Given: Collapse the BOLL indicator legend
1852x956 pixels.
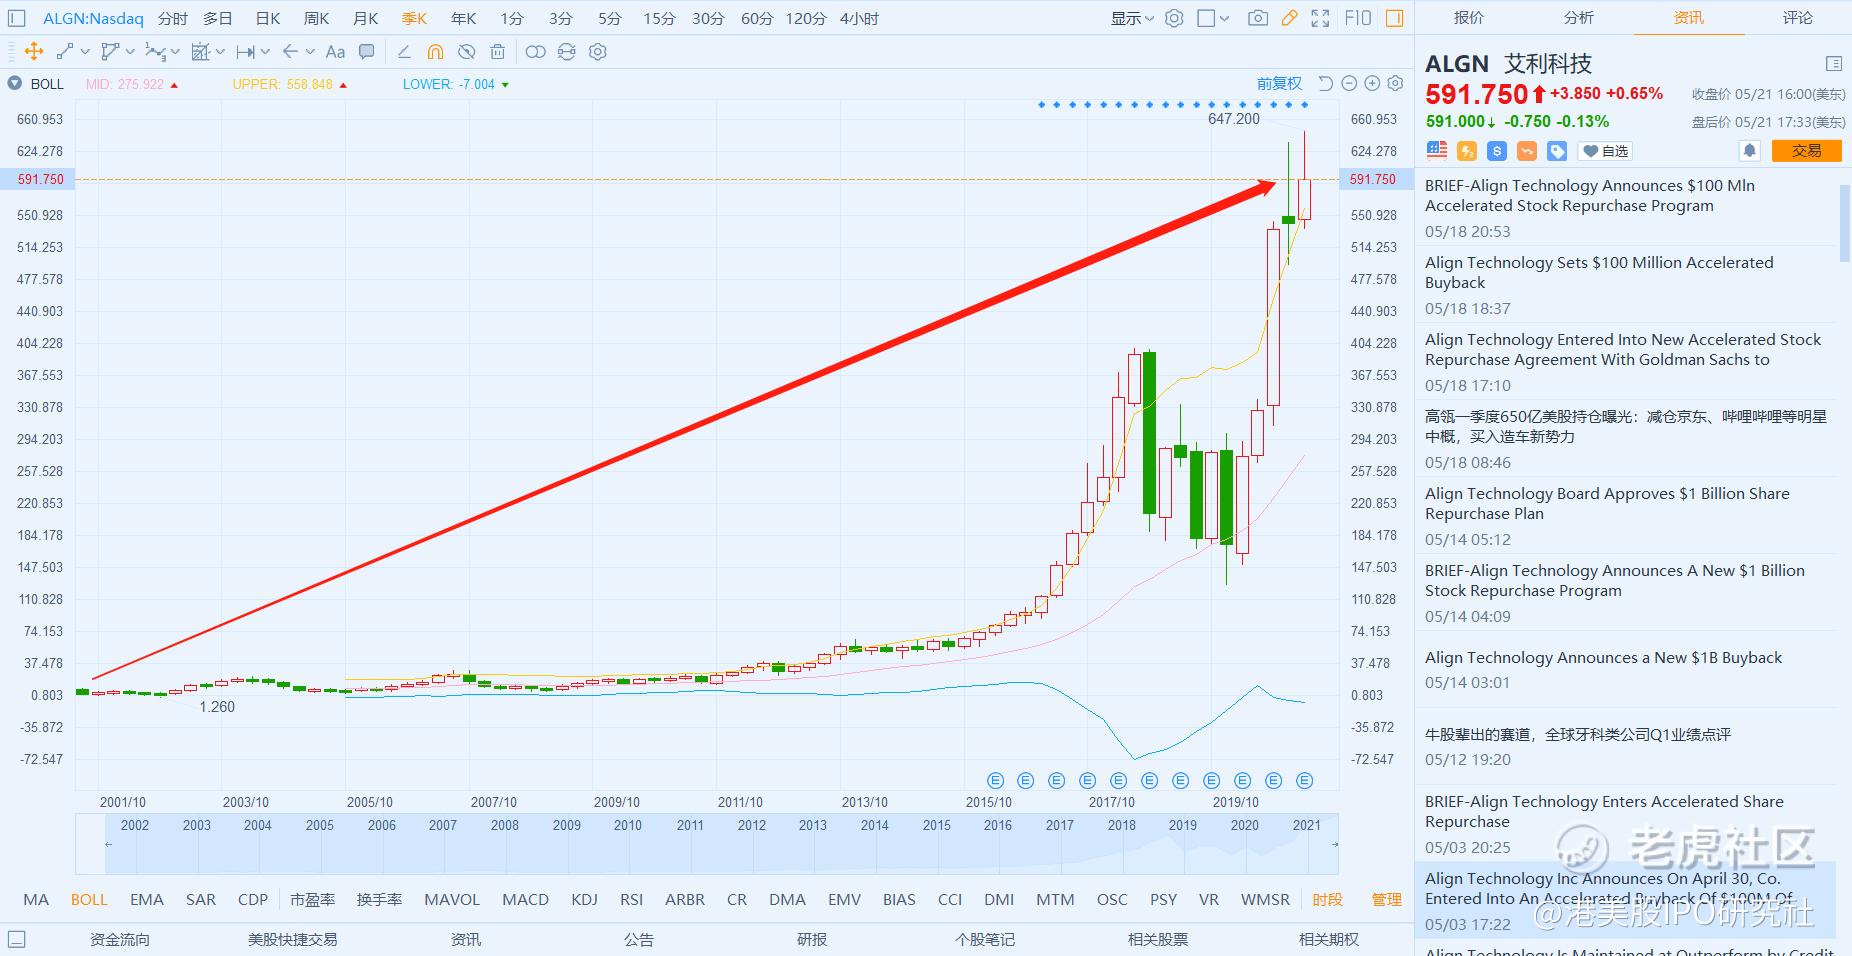Looking at the screenshot, I should pos(14,84).
